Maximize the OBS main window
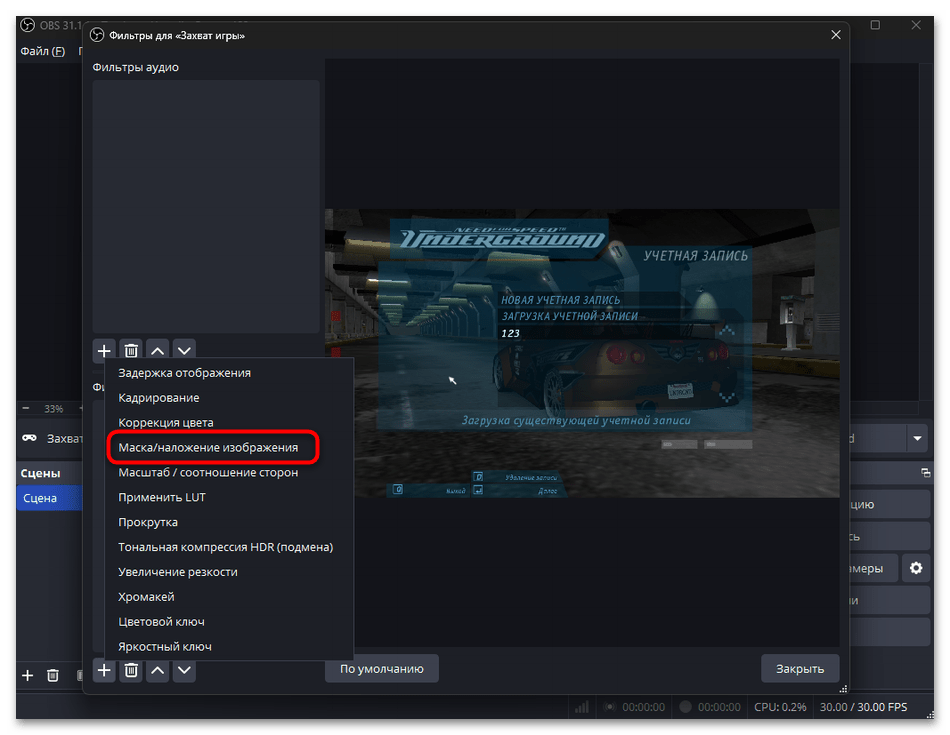Image resolution: width=950 pixels, height=735 pixels. [x=875, y=25]
